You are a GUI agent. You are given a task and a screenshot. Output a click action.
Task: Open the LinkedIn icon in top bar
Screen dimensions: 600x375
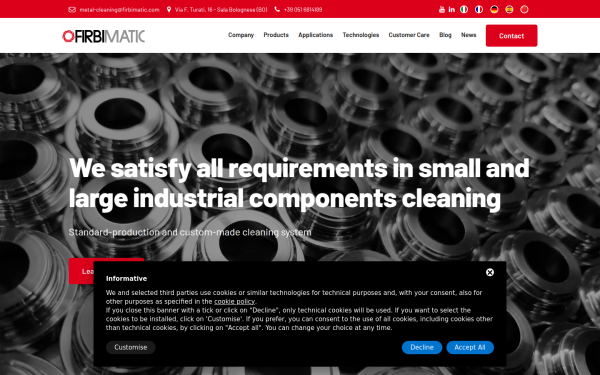tap(452, 10)
